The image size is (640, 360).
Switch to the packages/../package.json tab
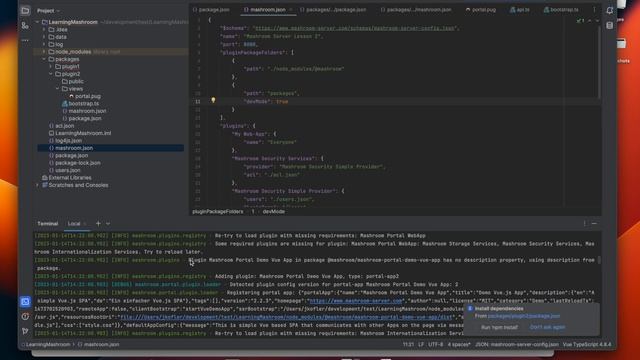[x=333, y=9]
